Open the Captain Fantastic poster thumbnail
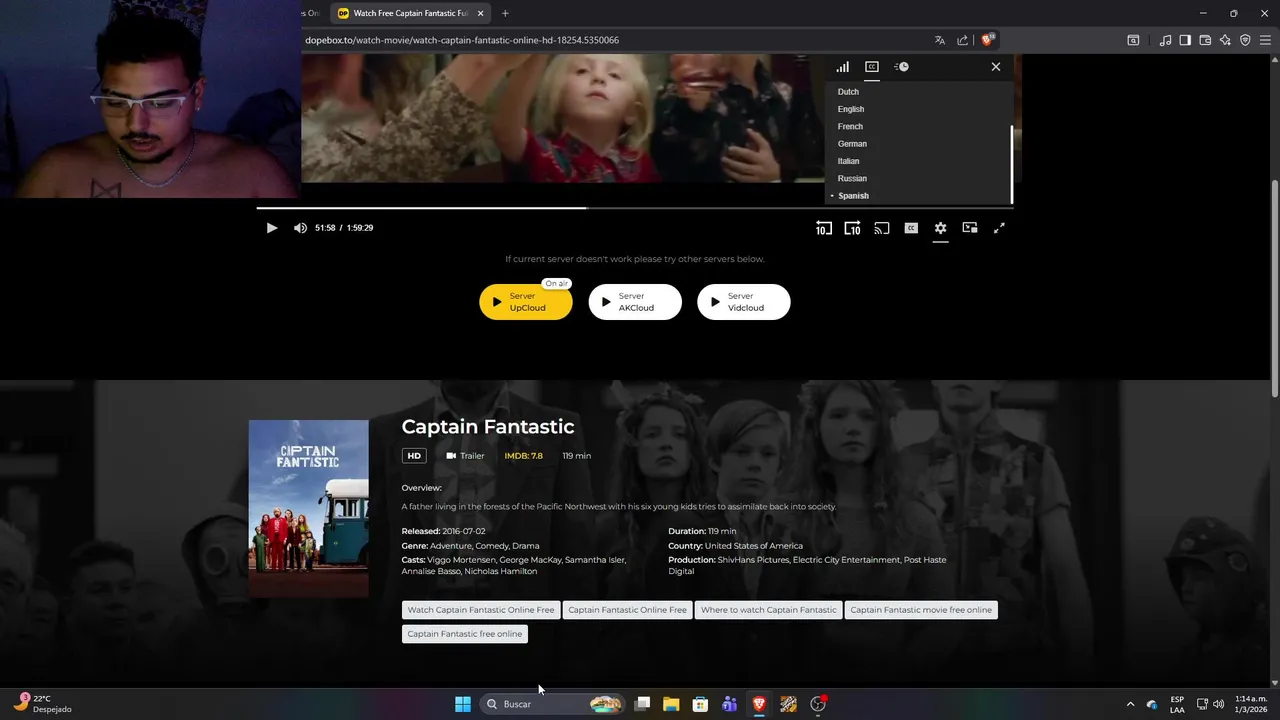Viewport: 1280px width, 720px height. click(308, 509)
